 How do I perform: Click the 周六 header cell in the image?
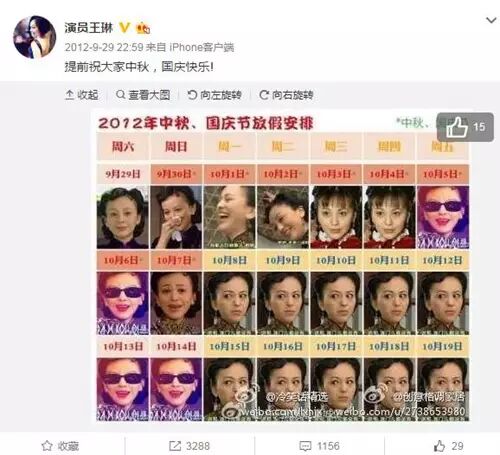[123, 146]
